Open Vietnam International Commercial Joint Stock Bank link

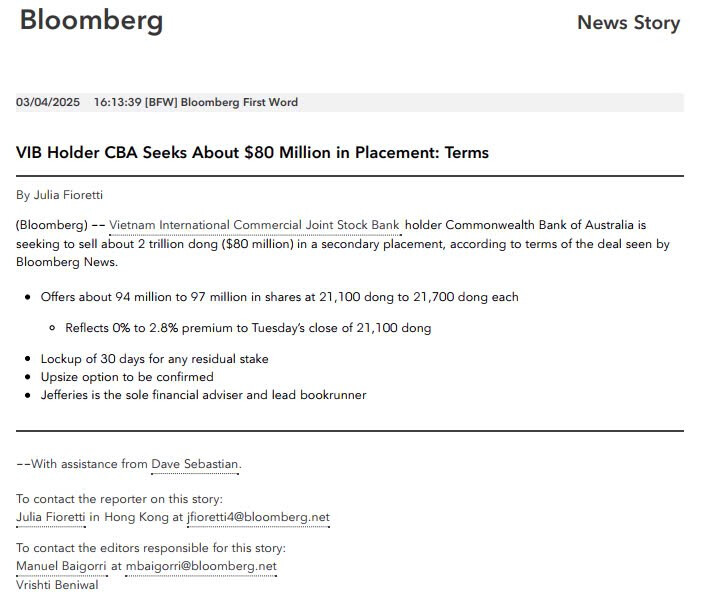254,226
